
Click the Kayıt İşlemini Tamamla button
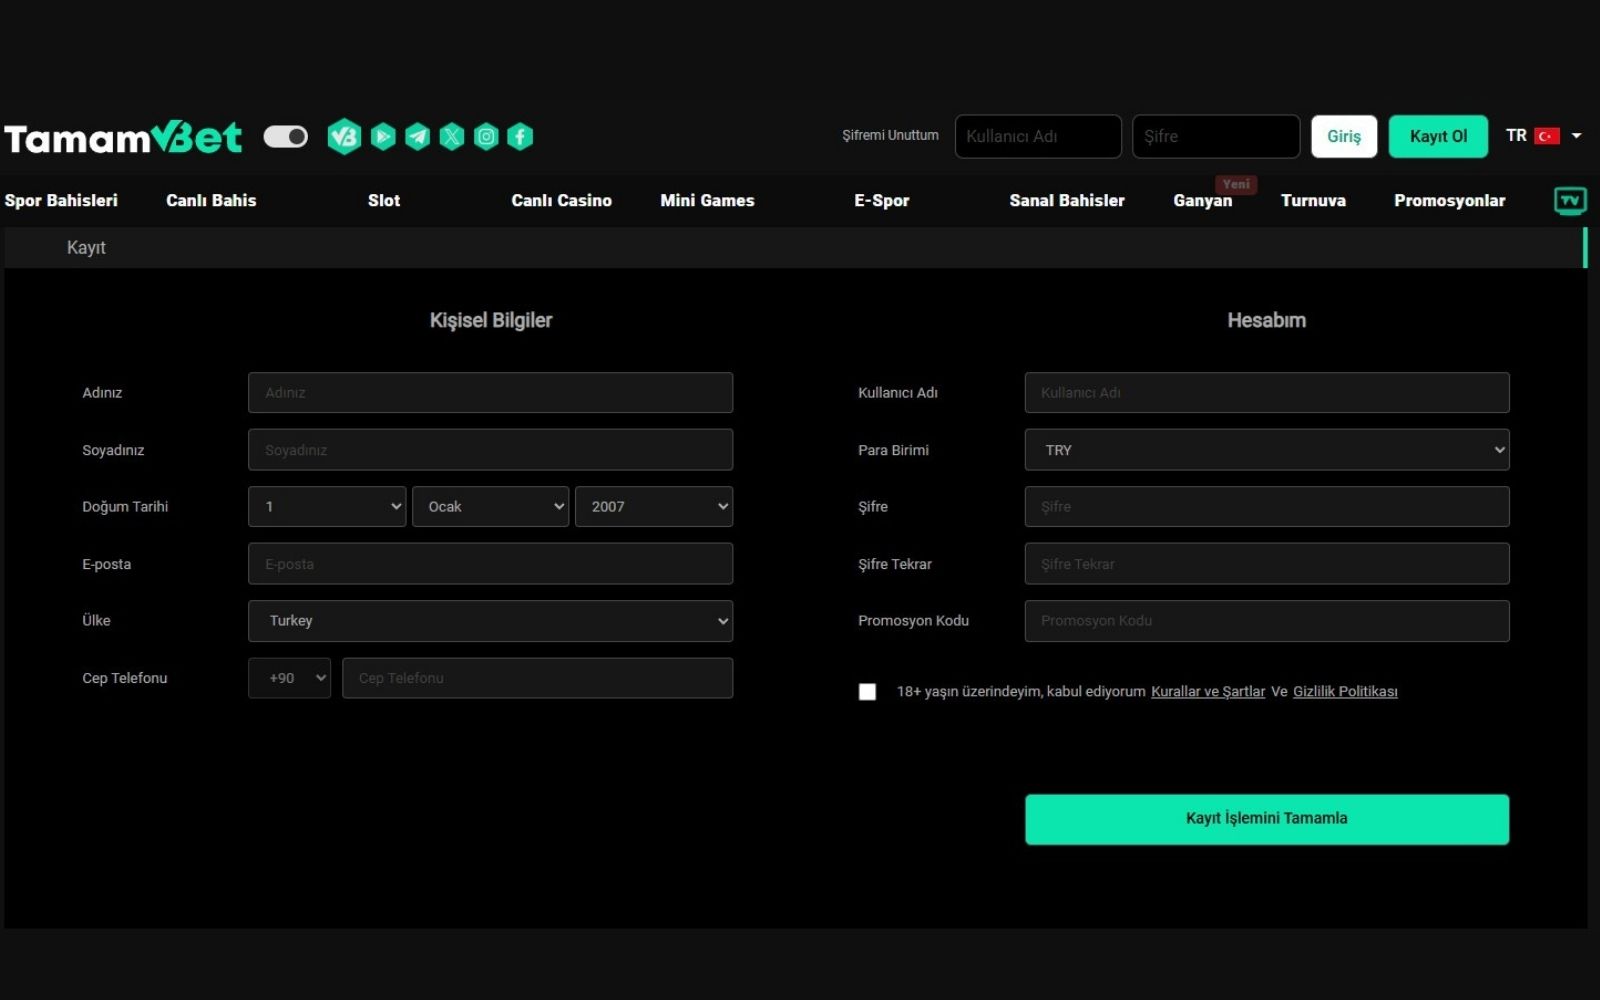1265,818
